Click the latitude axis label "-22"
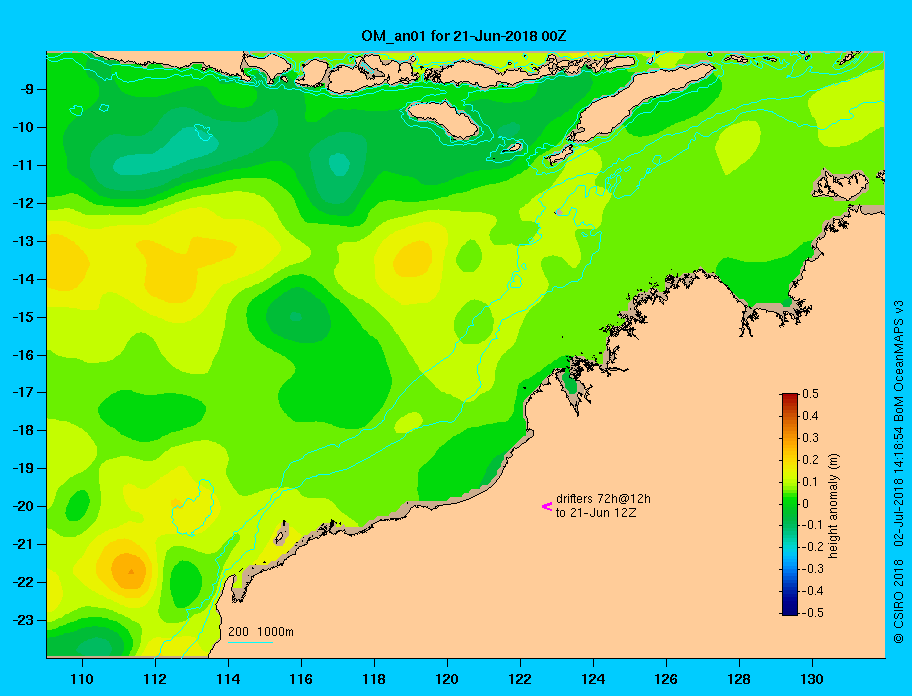This screenshot has width=912, height=696. (23, 582)
